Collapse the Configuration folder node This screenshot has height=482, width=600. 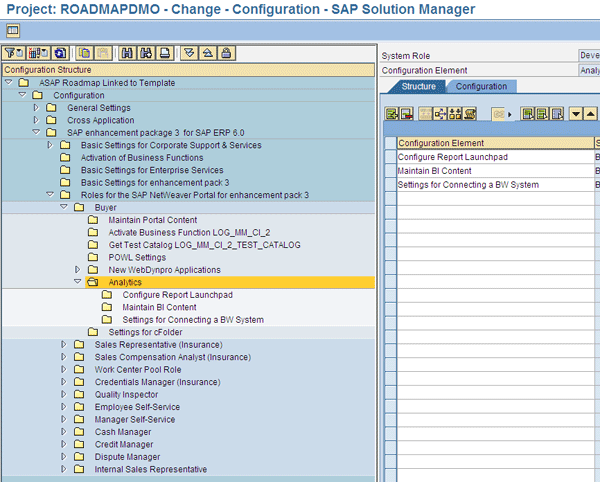(x=23, y=94)
